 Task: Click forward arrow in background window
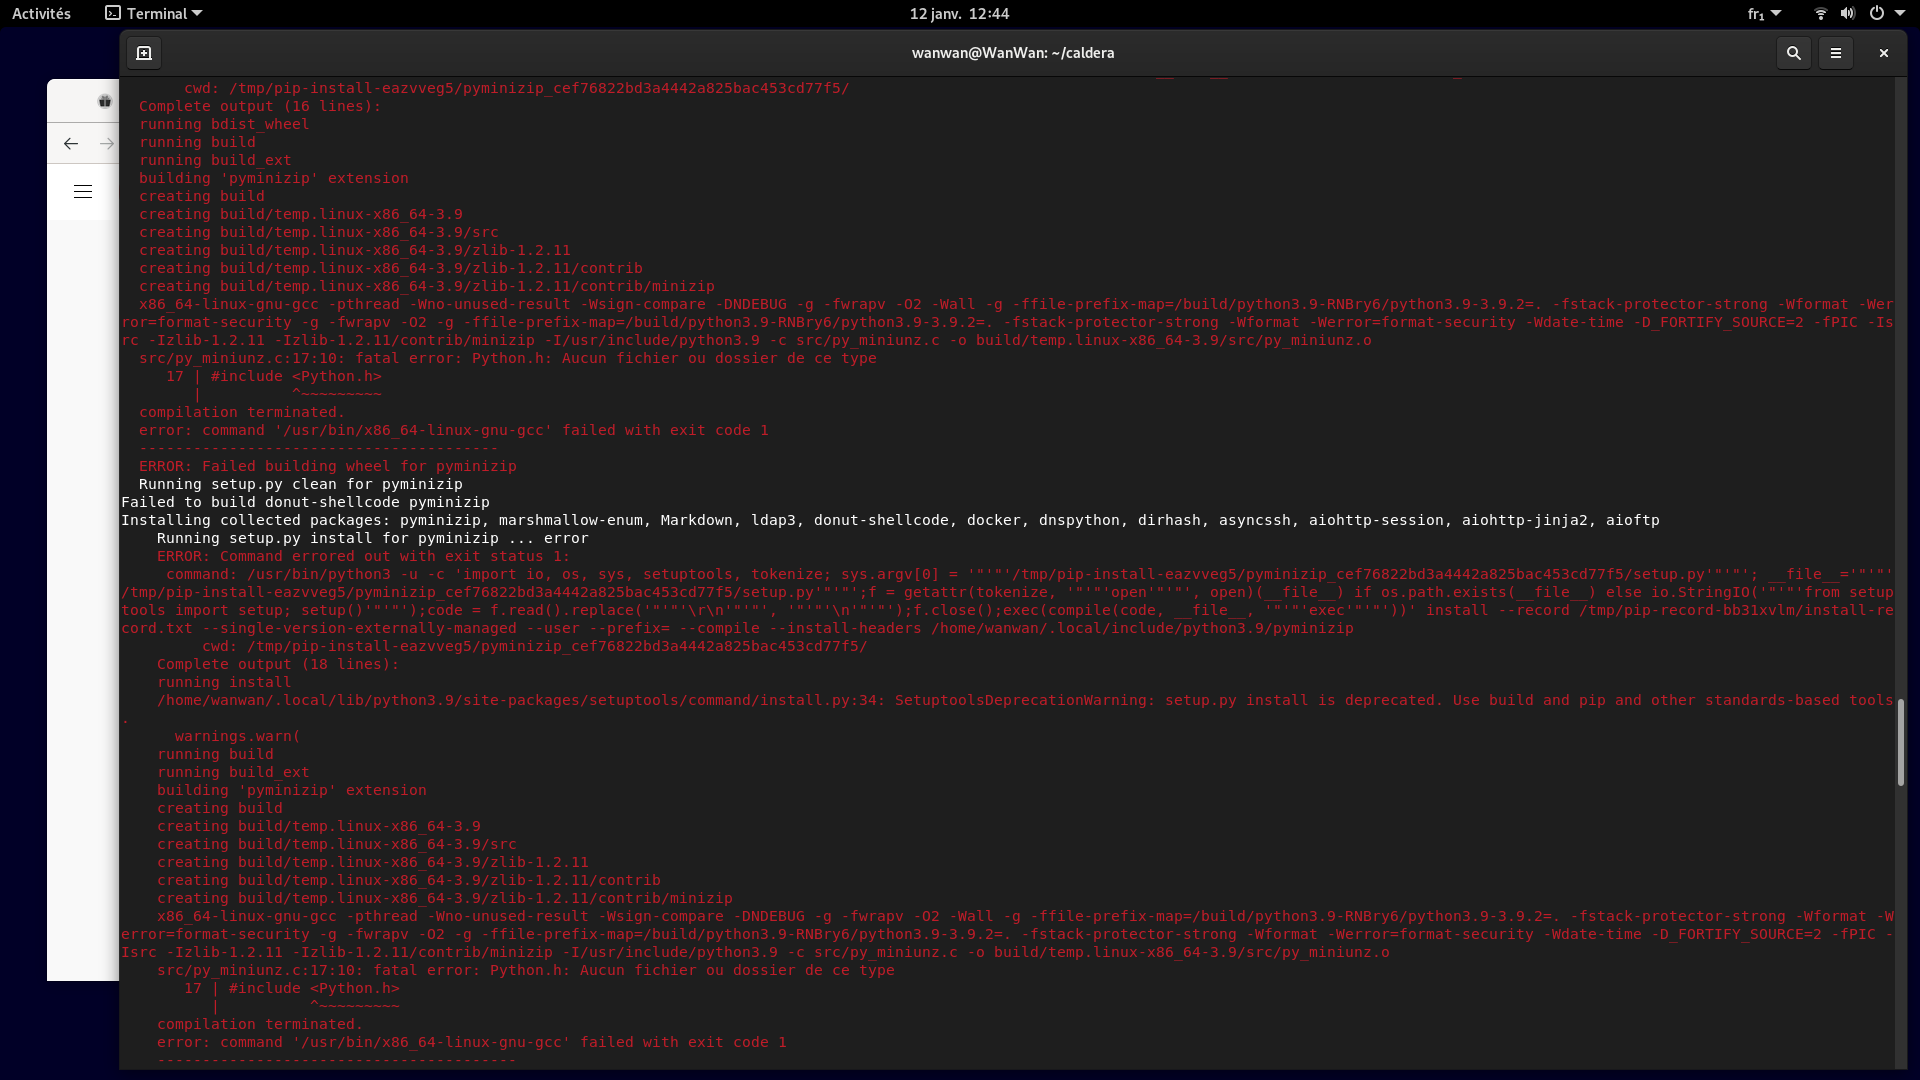pos(106,144)
